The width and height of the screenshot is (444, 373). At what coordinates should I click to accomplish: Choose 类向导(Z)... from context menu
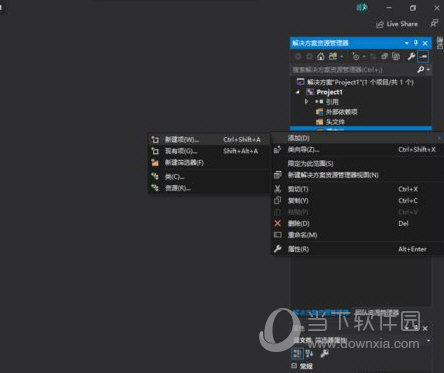pyautogui.click(x=358, y=150)
